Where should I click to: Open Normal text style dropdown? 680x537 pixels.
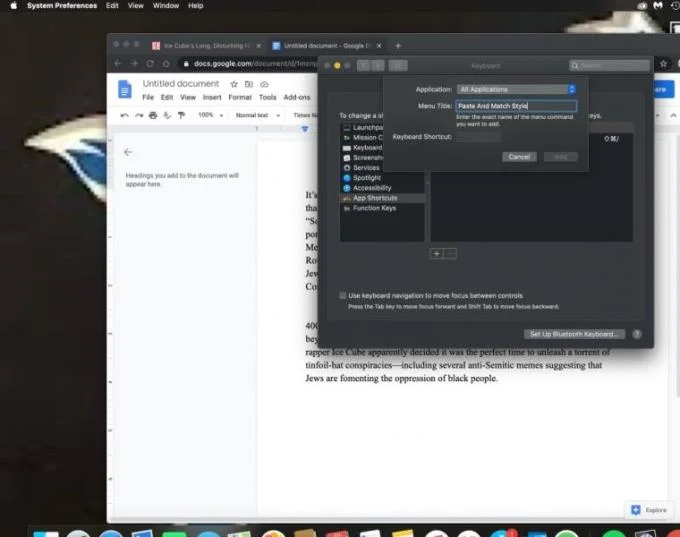click(258, 115)
